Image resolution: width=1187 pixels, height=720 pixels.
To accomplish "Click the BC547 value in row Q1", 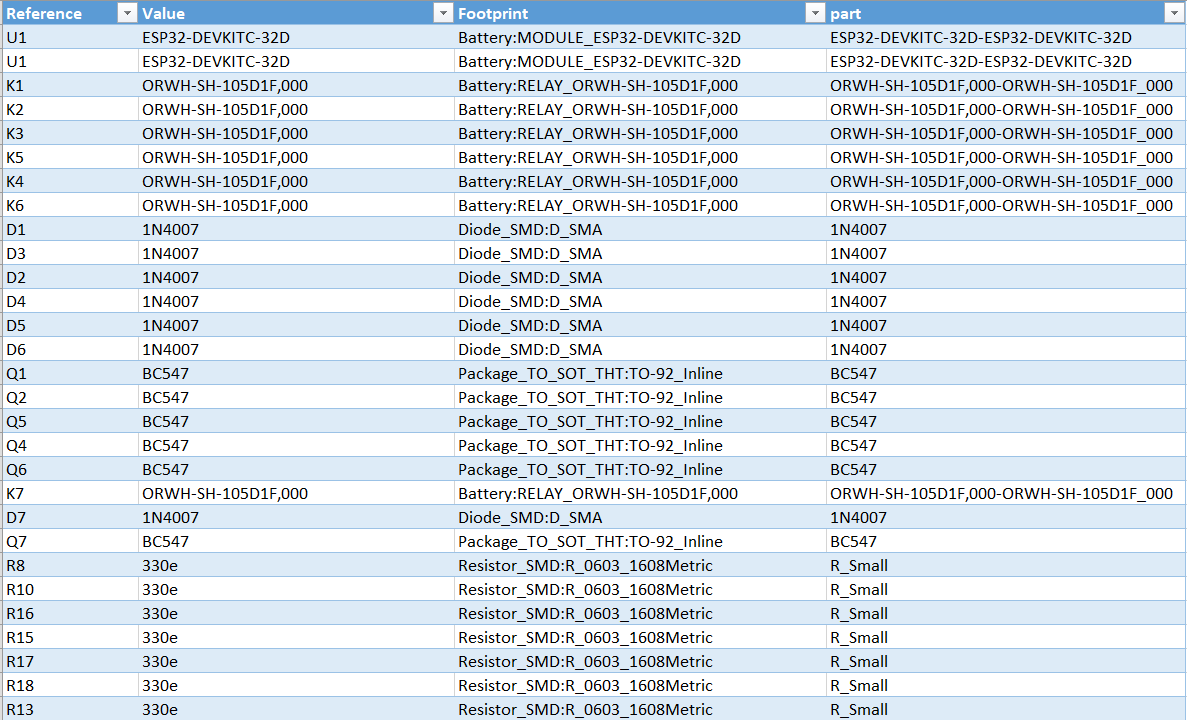I will point(165,373).
